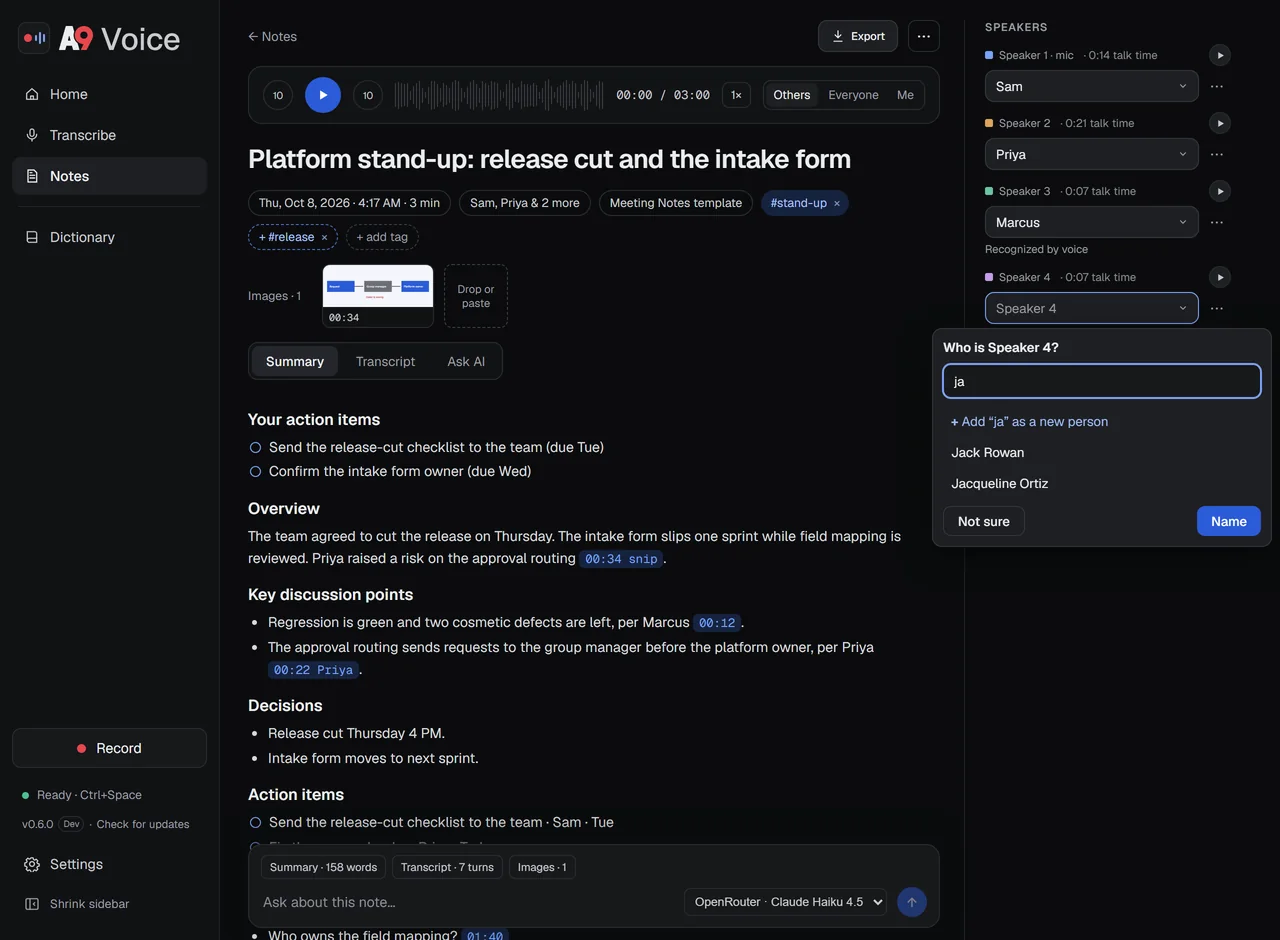Image resolution: width=1280 pixels, height=940 pixels.
Task: Open options menu for Marcus speaker row
Action: (x=1217, y=222)
